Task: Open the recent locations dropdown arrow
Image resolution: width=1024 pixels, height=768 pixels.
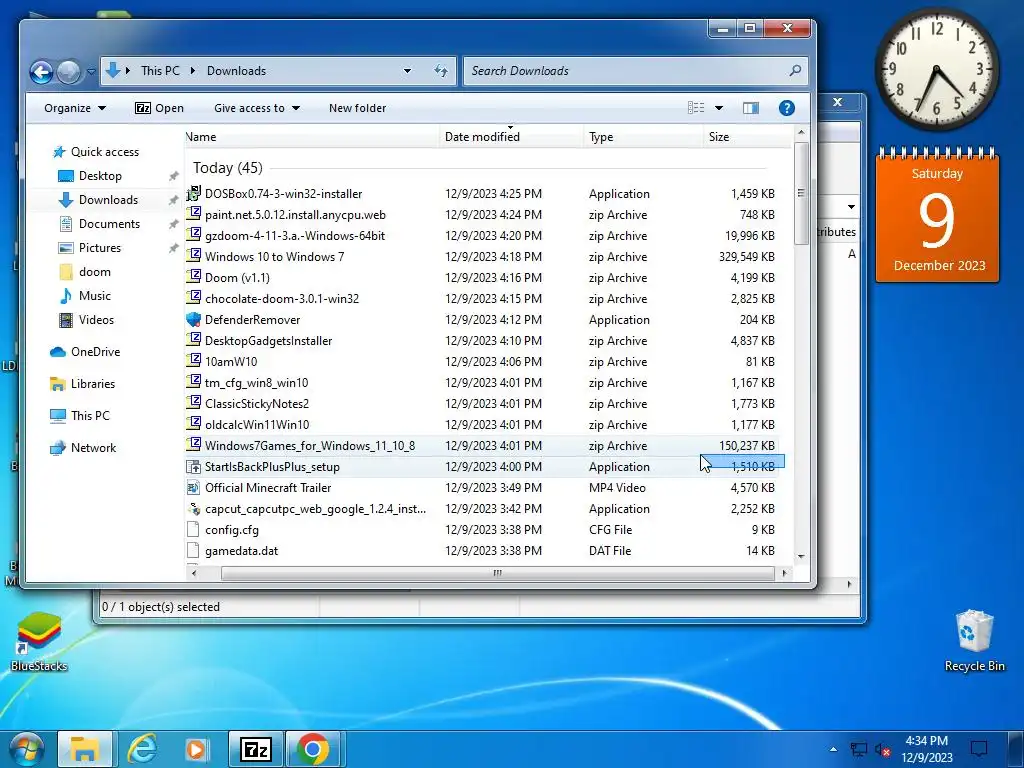Action: (91, 72)
